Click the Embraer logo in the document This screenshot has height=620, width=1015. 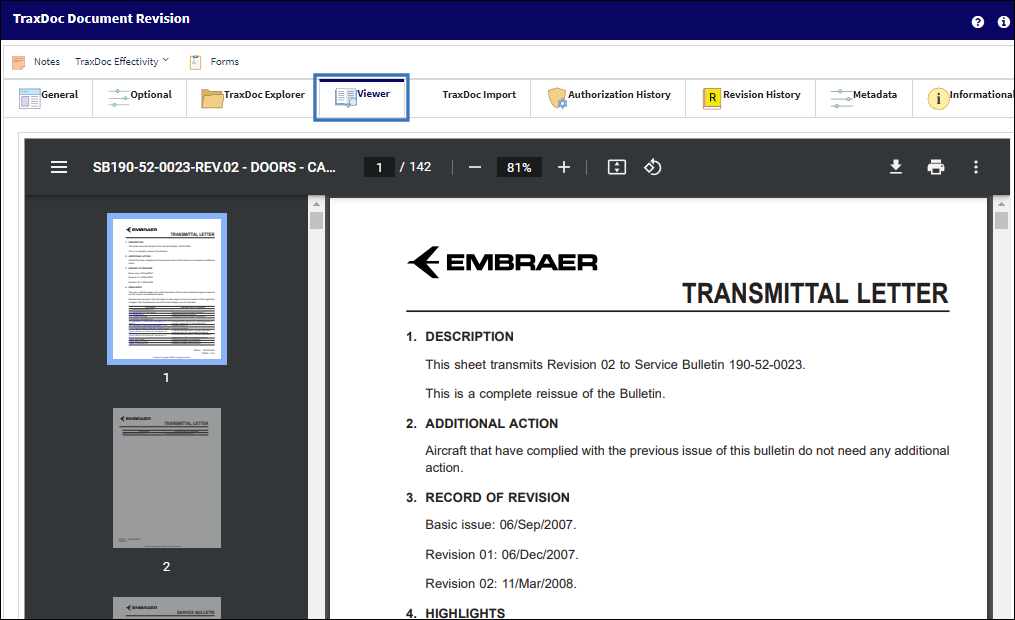[x=502, y=262]
